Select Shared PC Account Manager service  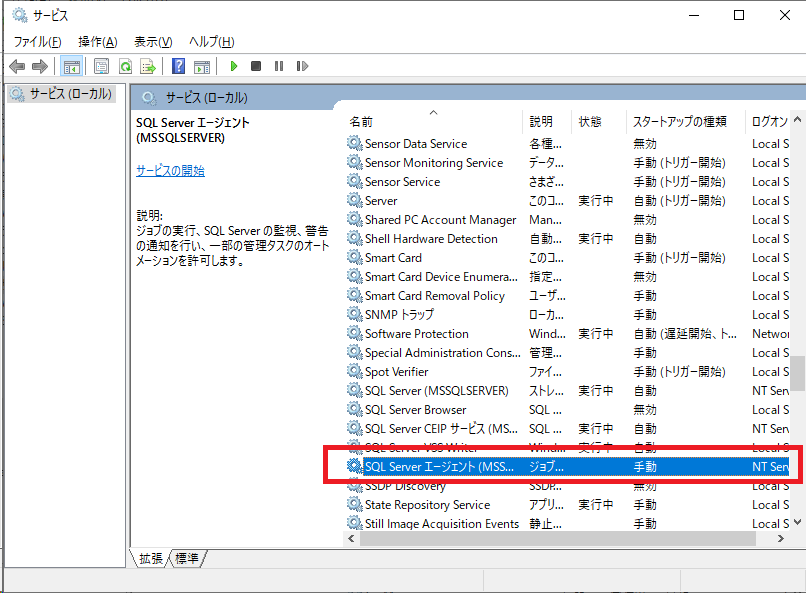(567, 220)
